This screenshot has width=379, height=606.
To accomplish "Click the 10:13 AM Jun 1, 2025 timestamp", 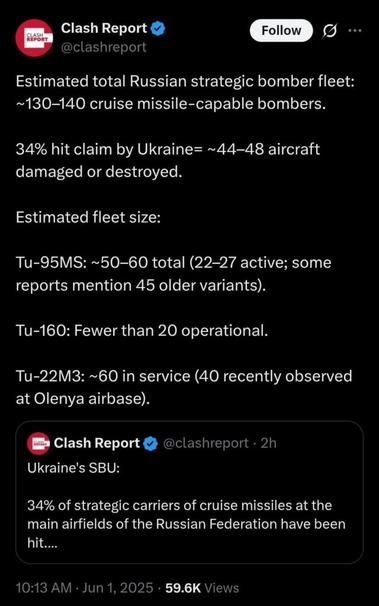I will click(x=85, y=588).
